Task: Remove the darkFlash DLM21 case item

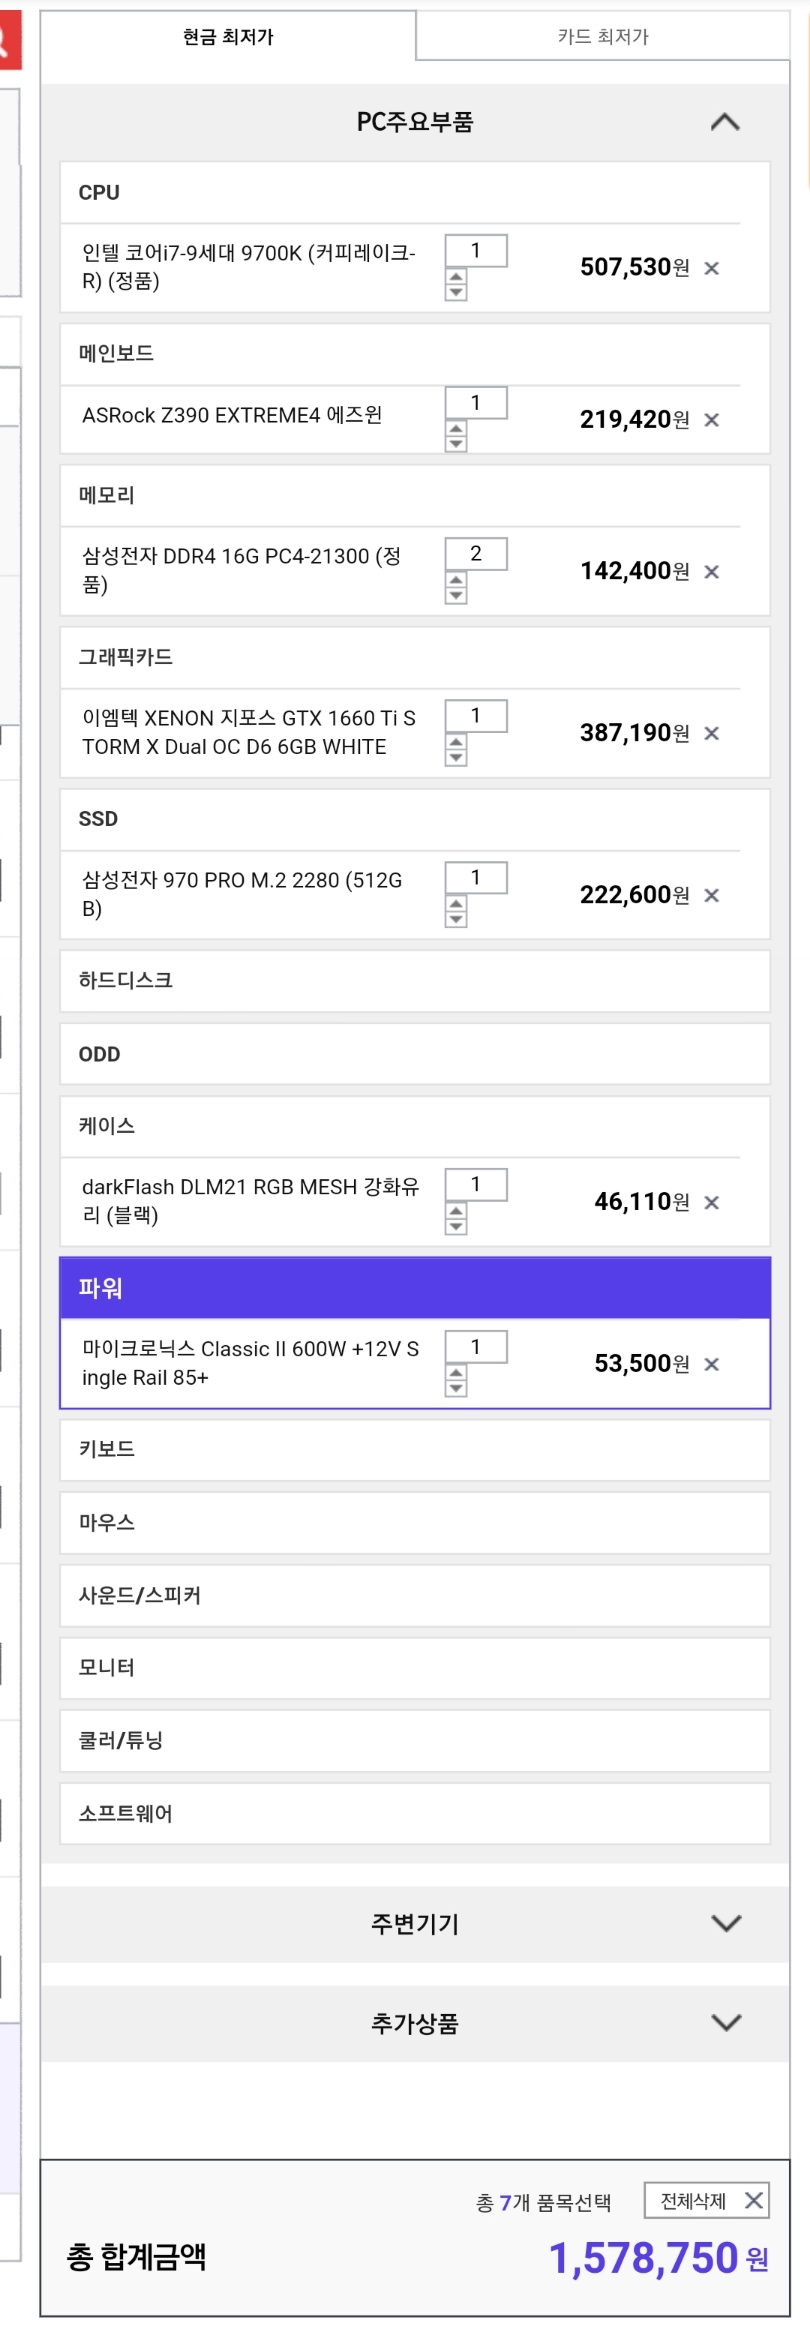Action: pos(711,1203)
